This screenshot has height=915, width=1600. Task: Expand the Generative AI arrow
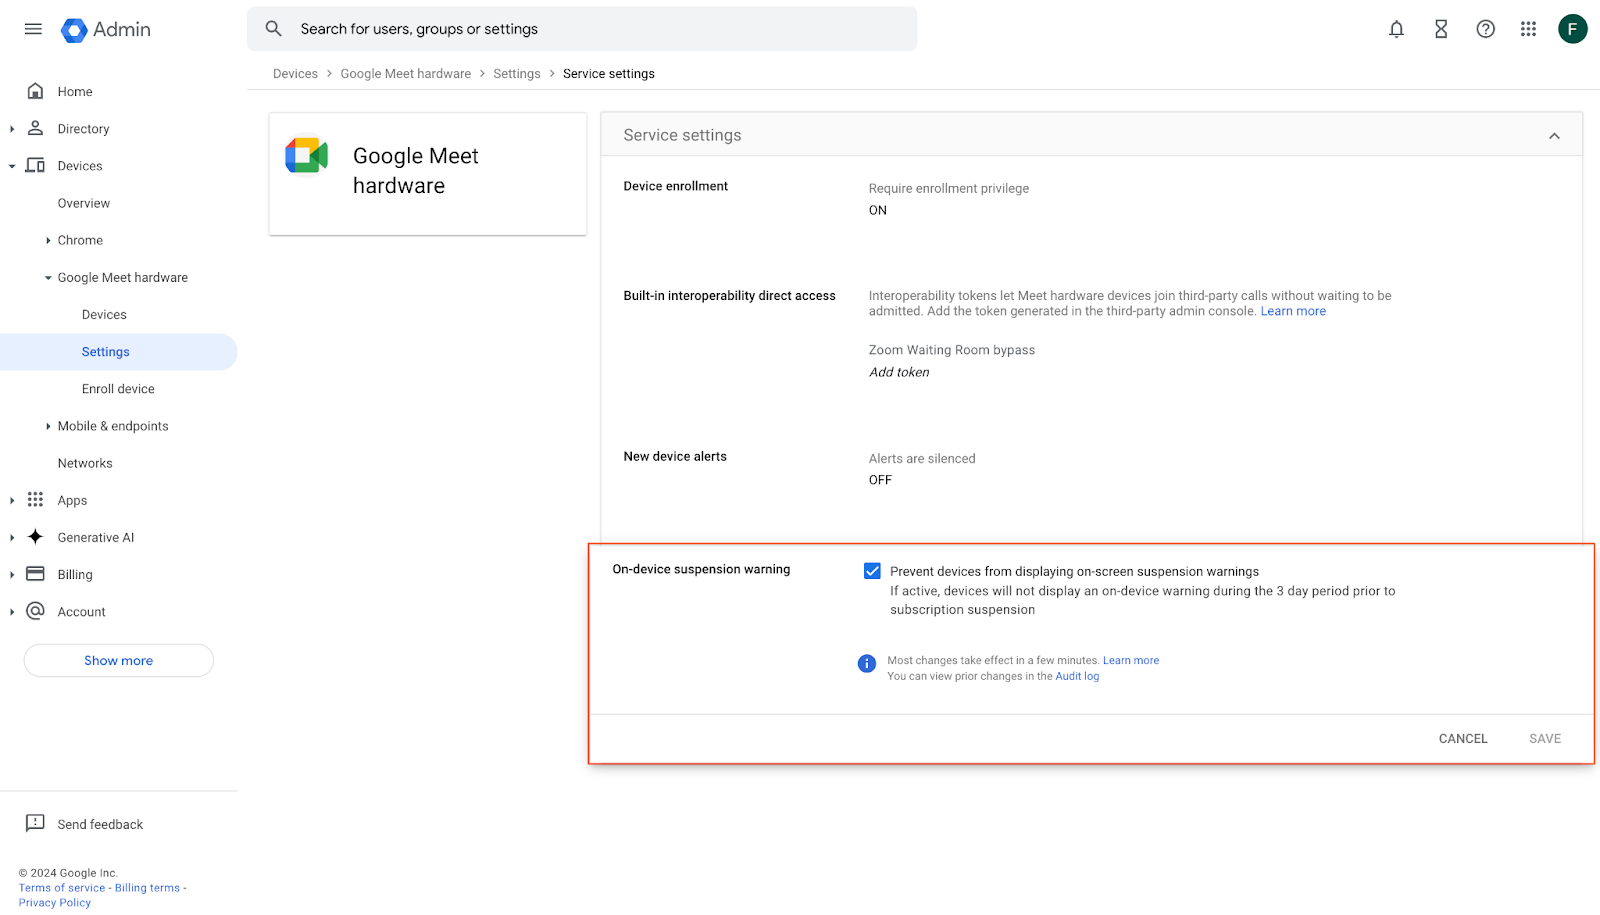12,538
